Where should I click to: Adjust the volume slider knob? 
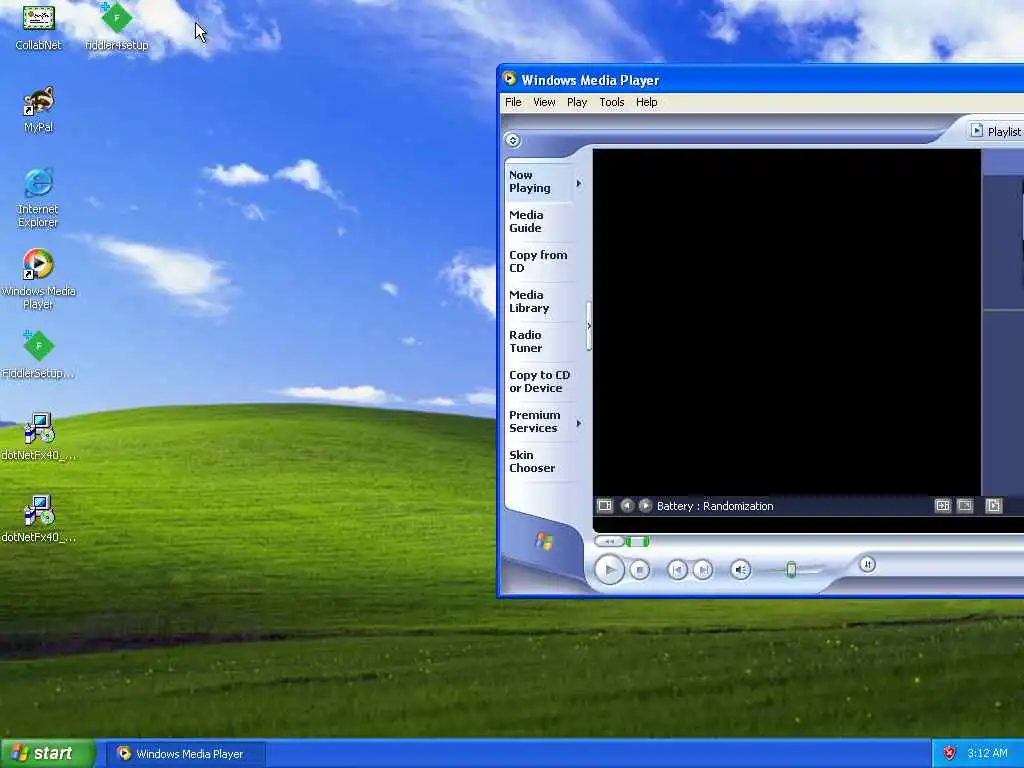[791, 569]
